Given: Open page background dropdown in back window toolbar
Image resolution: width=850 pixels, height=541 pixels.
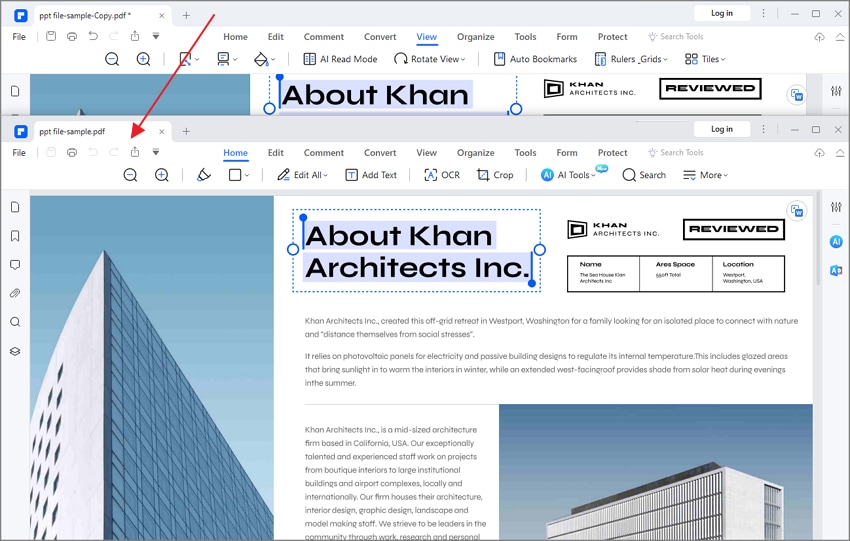Looking at the screenshot, I should click(x=265, y=59).
